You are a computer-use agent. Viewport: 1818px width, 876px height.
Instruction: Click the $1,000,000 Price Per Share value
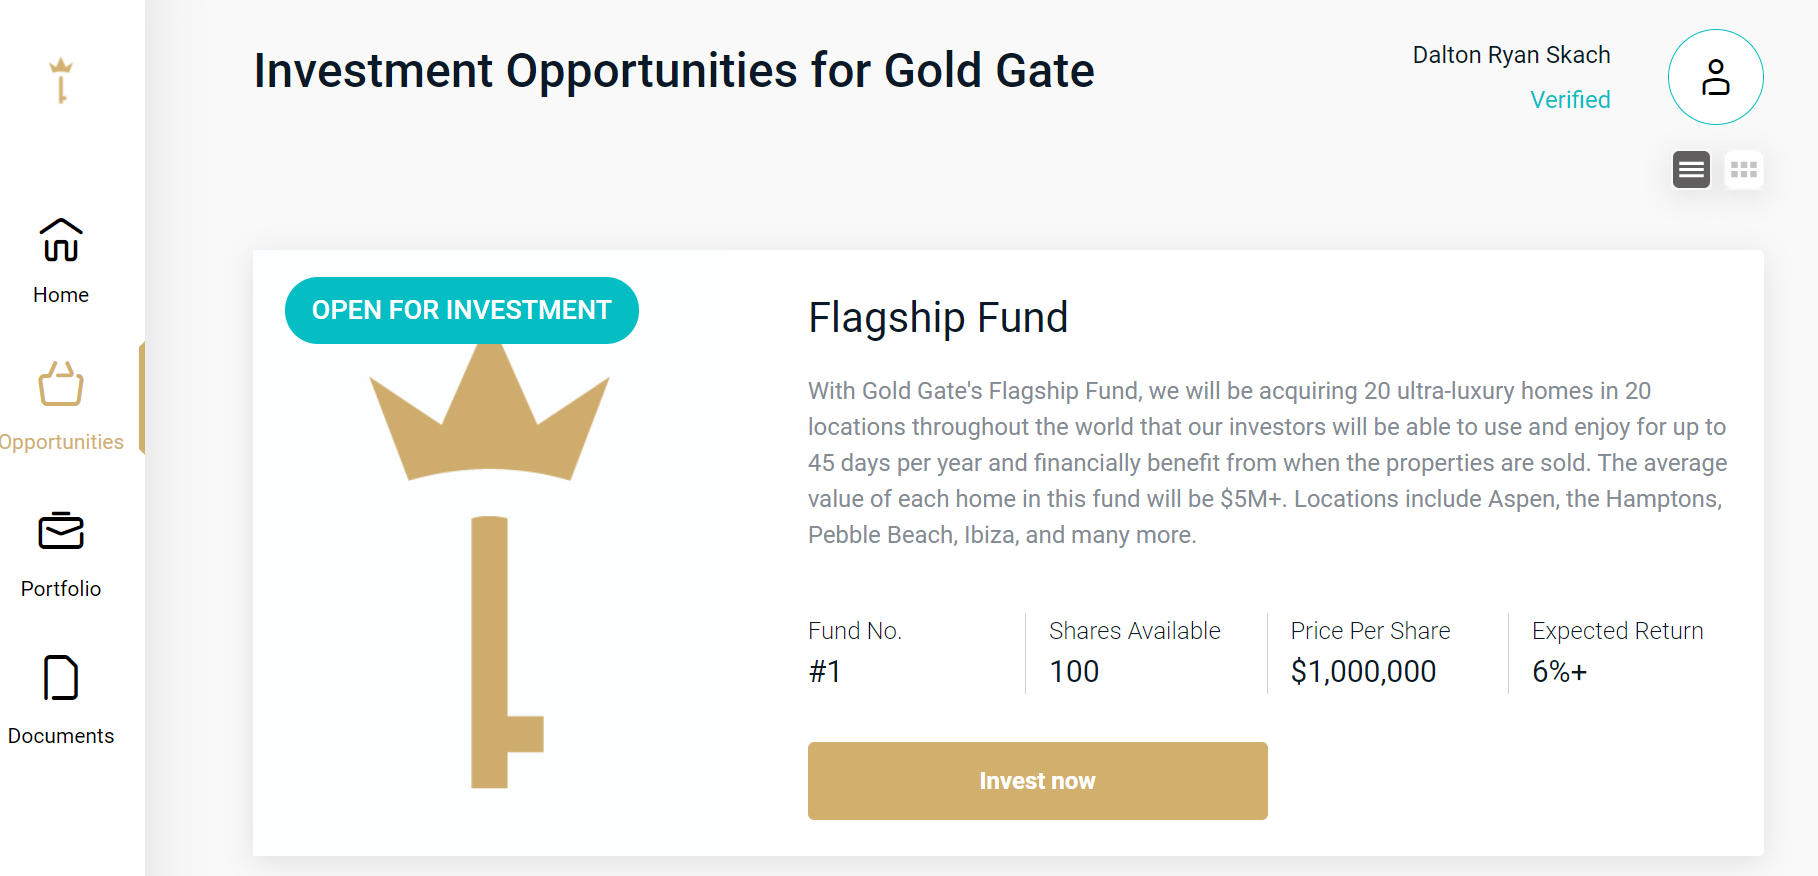pyautogui.click(x=1362, y=671)
